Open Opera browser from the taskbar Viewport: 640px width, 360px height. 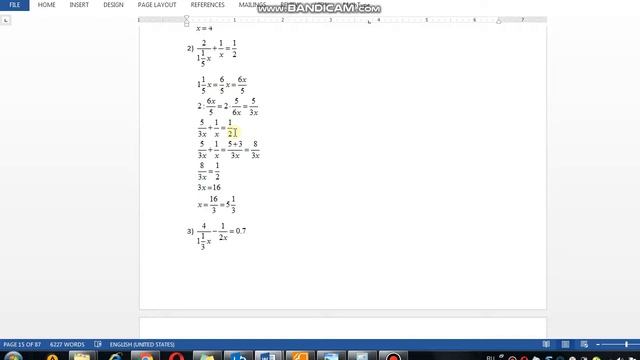point(176,356)
